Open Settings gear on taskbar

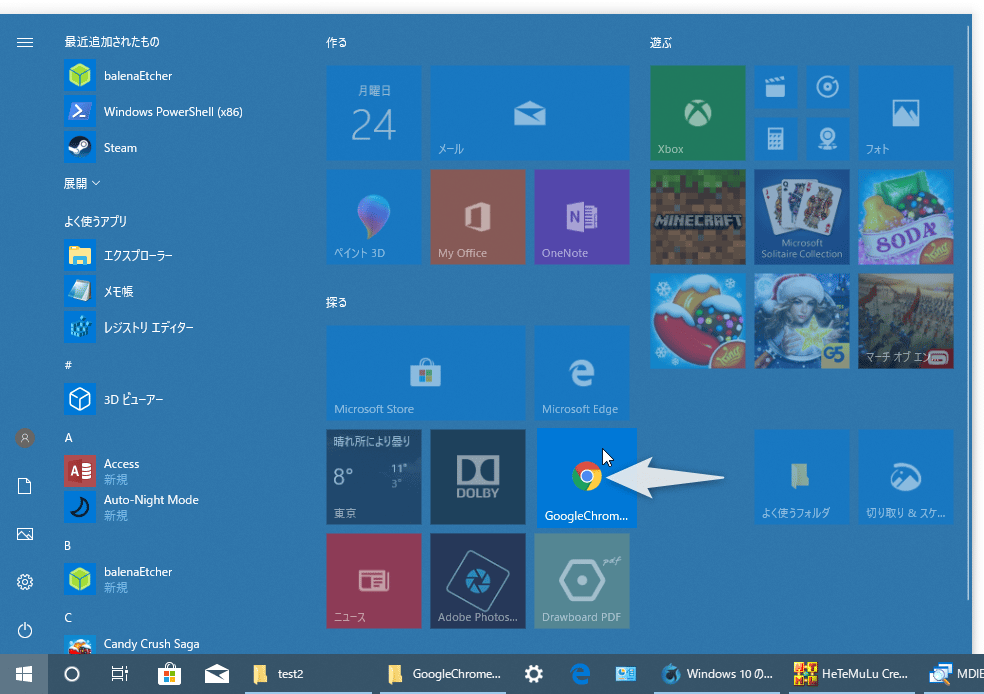[533, 674]
